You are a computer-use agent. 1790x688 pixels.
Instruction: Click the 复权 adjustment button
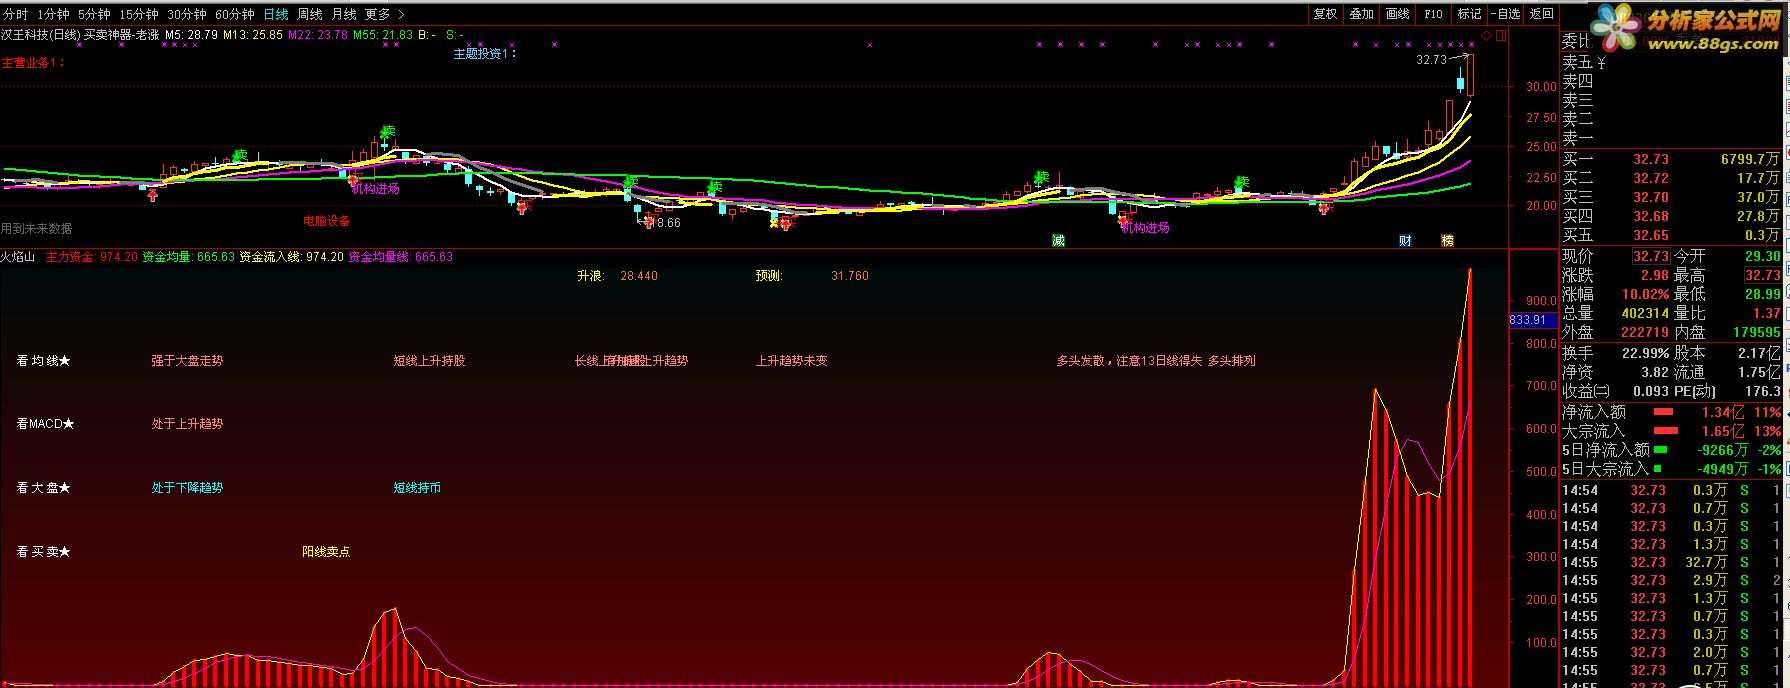click(x=1325, y=14)
